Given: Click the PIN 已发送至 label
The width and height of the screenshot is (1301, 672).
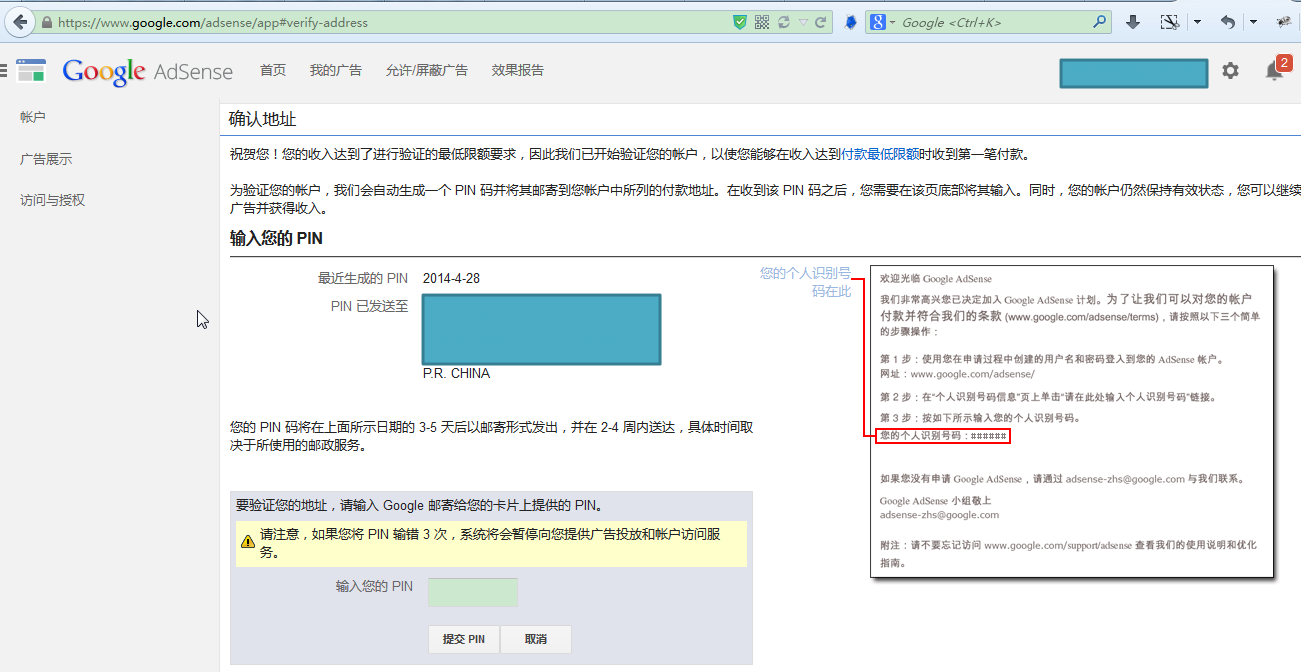Looking at the screenshot, I should click(x=369, y=307).
